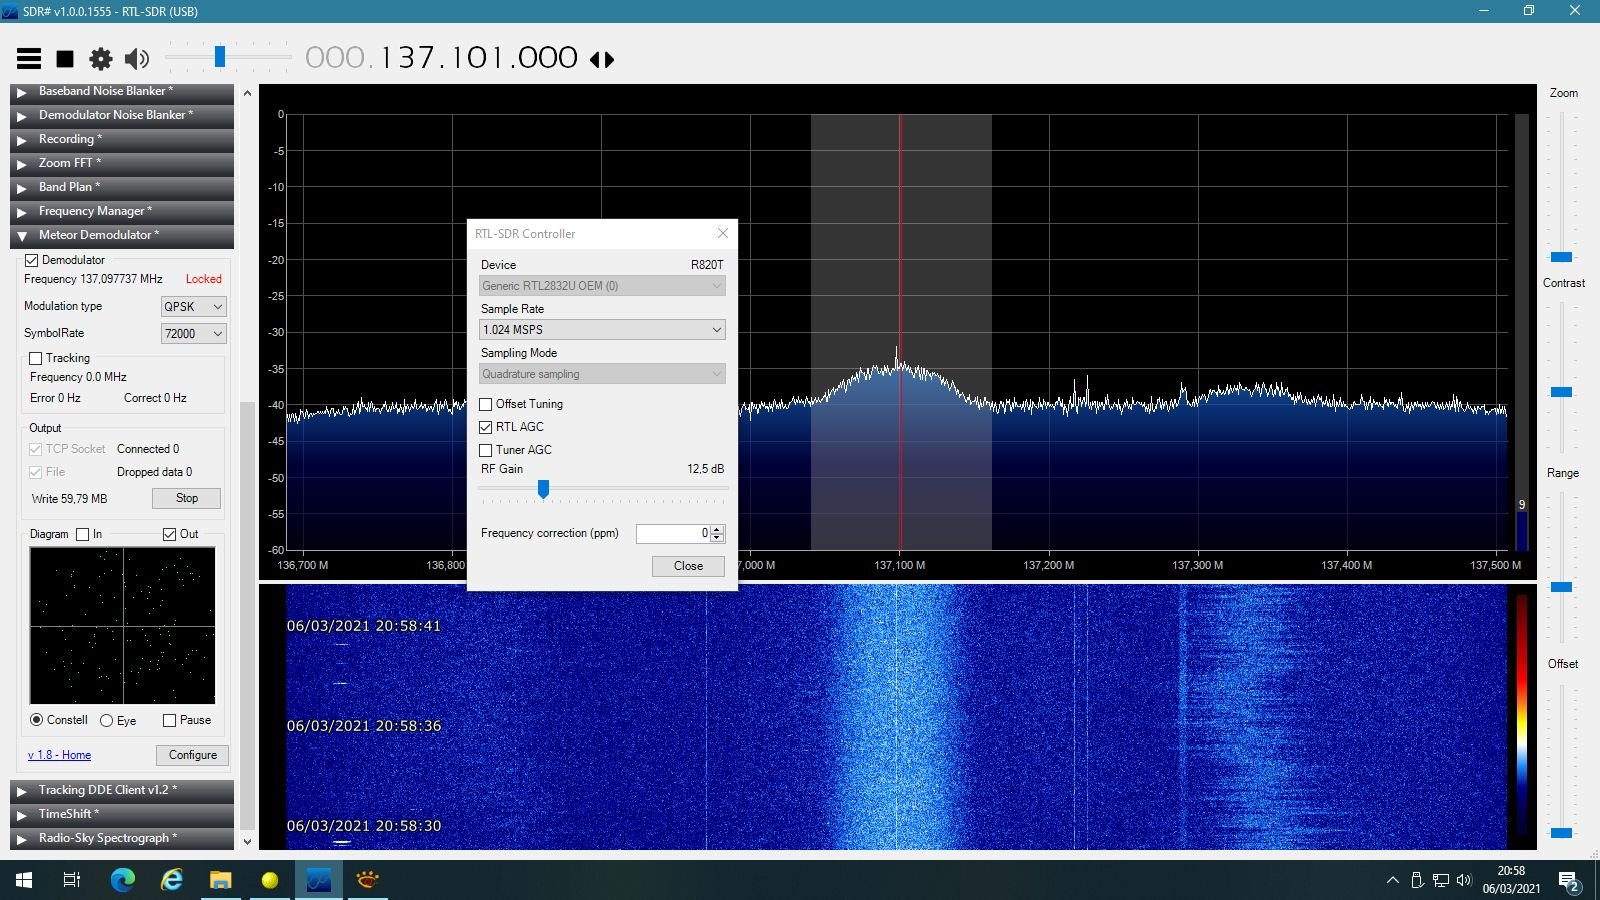Stop the radio with the square stop icon
The width and height of the screenshot is (1600, 900).
coord(65,59)
